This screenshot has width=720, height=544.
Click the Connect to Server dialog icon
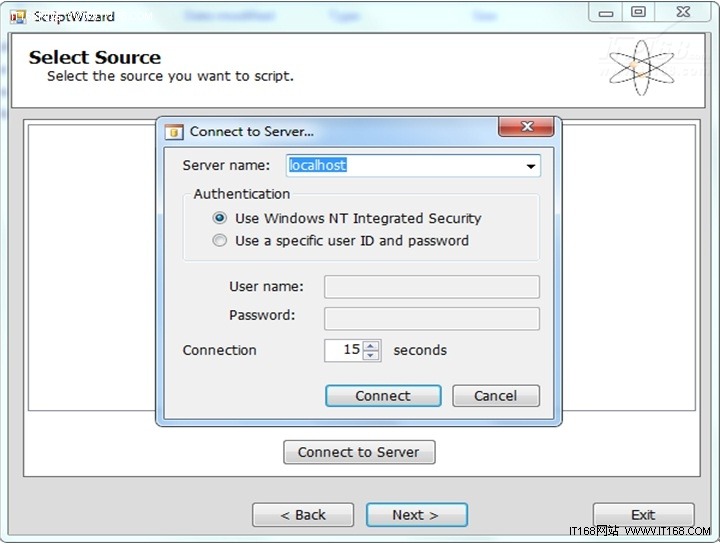point(174,132)
